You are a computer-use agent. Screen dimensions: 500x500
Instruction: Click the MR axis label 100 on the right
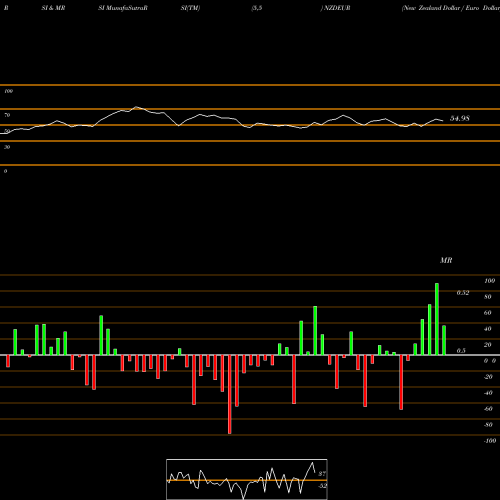pos(489,281)
